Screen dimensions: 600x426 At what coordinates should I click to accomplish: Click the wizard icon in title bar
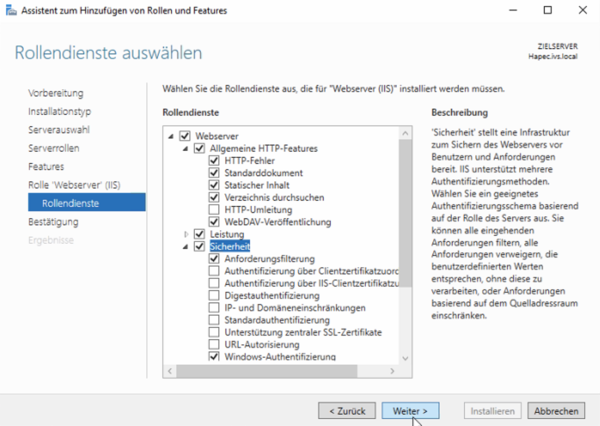coord(11,10)
